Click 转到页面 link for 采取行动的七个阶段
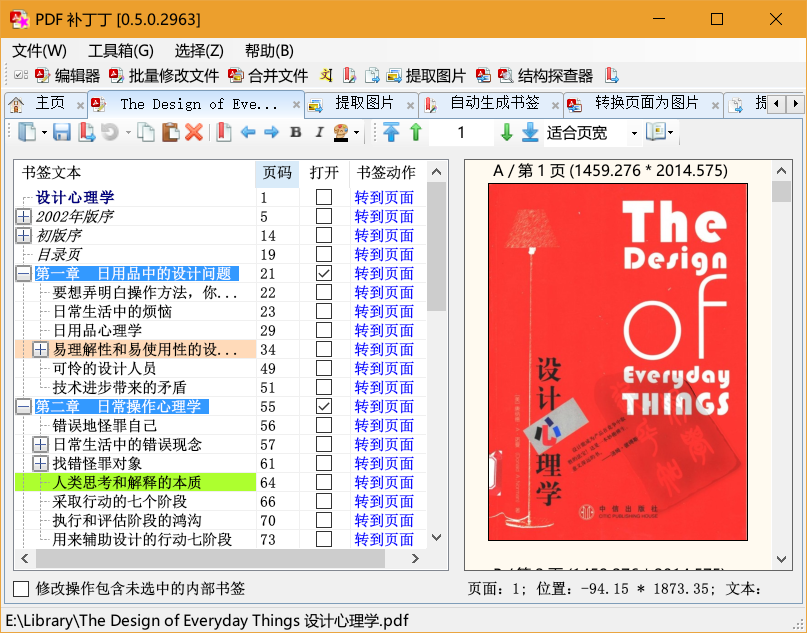This screenshot has height=633, width=807. pos(384,502)
